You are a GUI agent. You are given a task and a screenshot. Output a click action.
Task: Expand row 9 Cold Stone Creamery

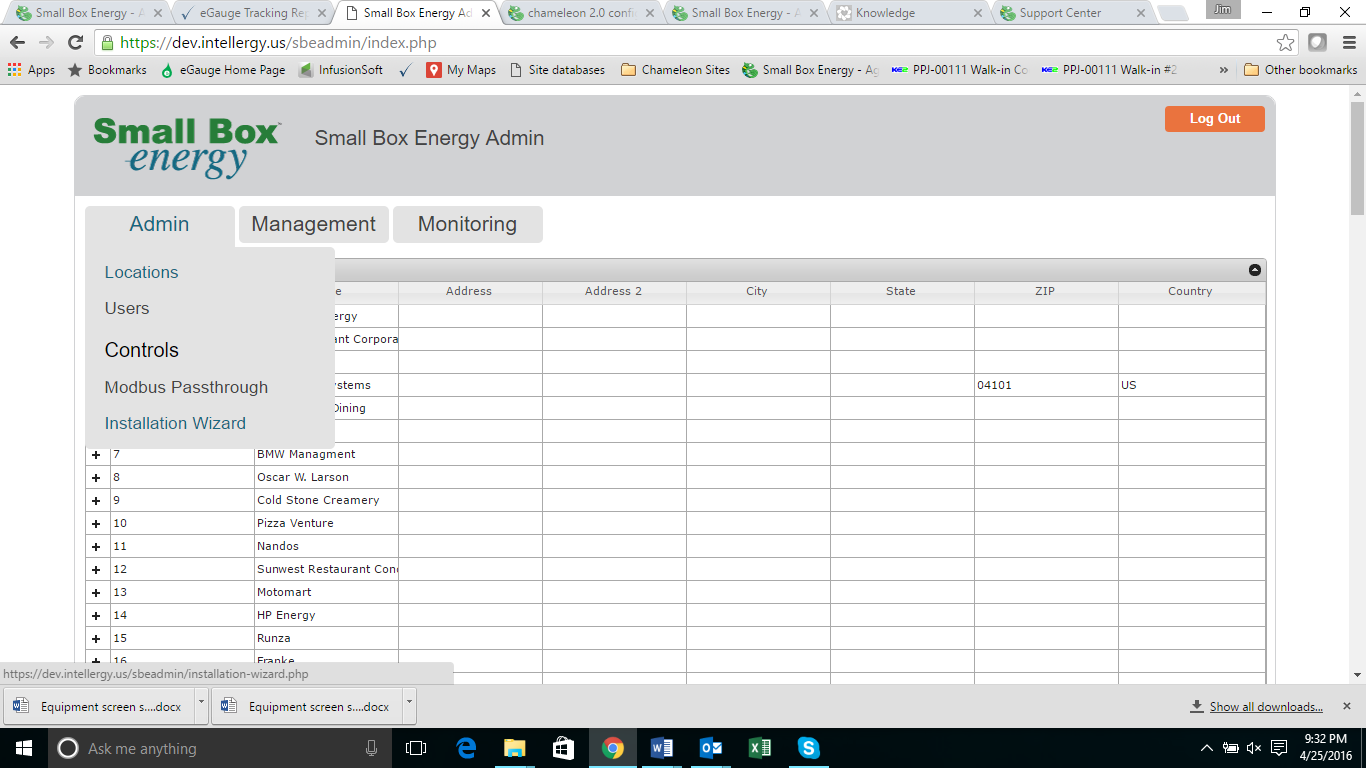[x=96, y=501]
